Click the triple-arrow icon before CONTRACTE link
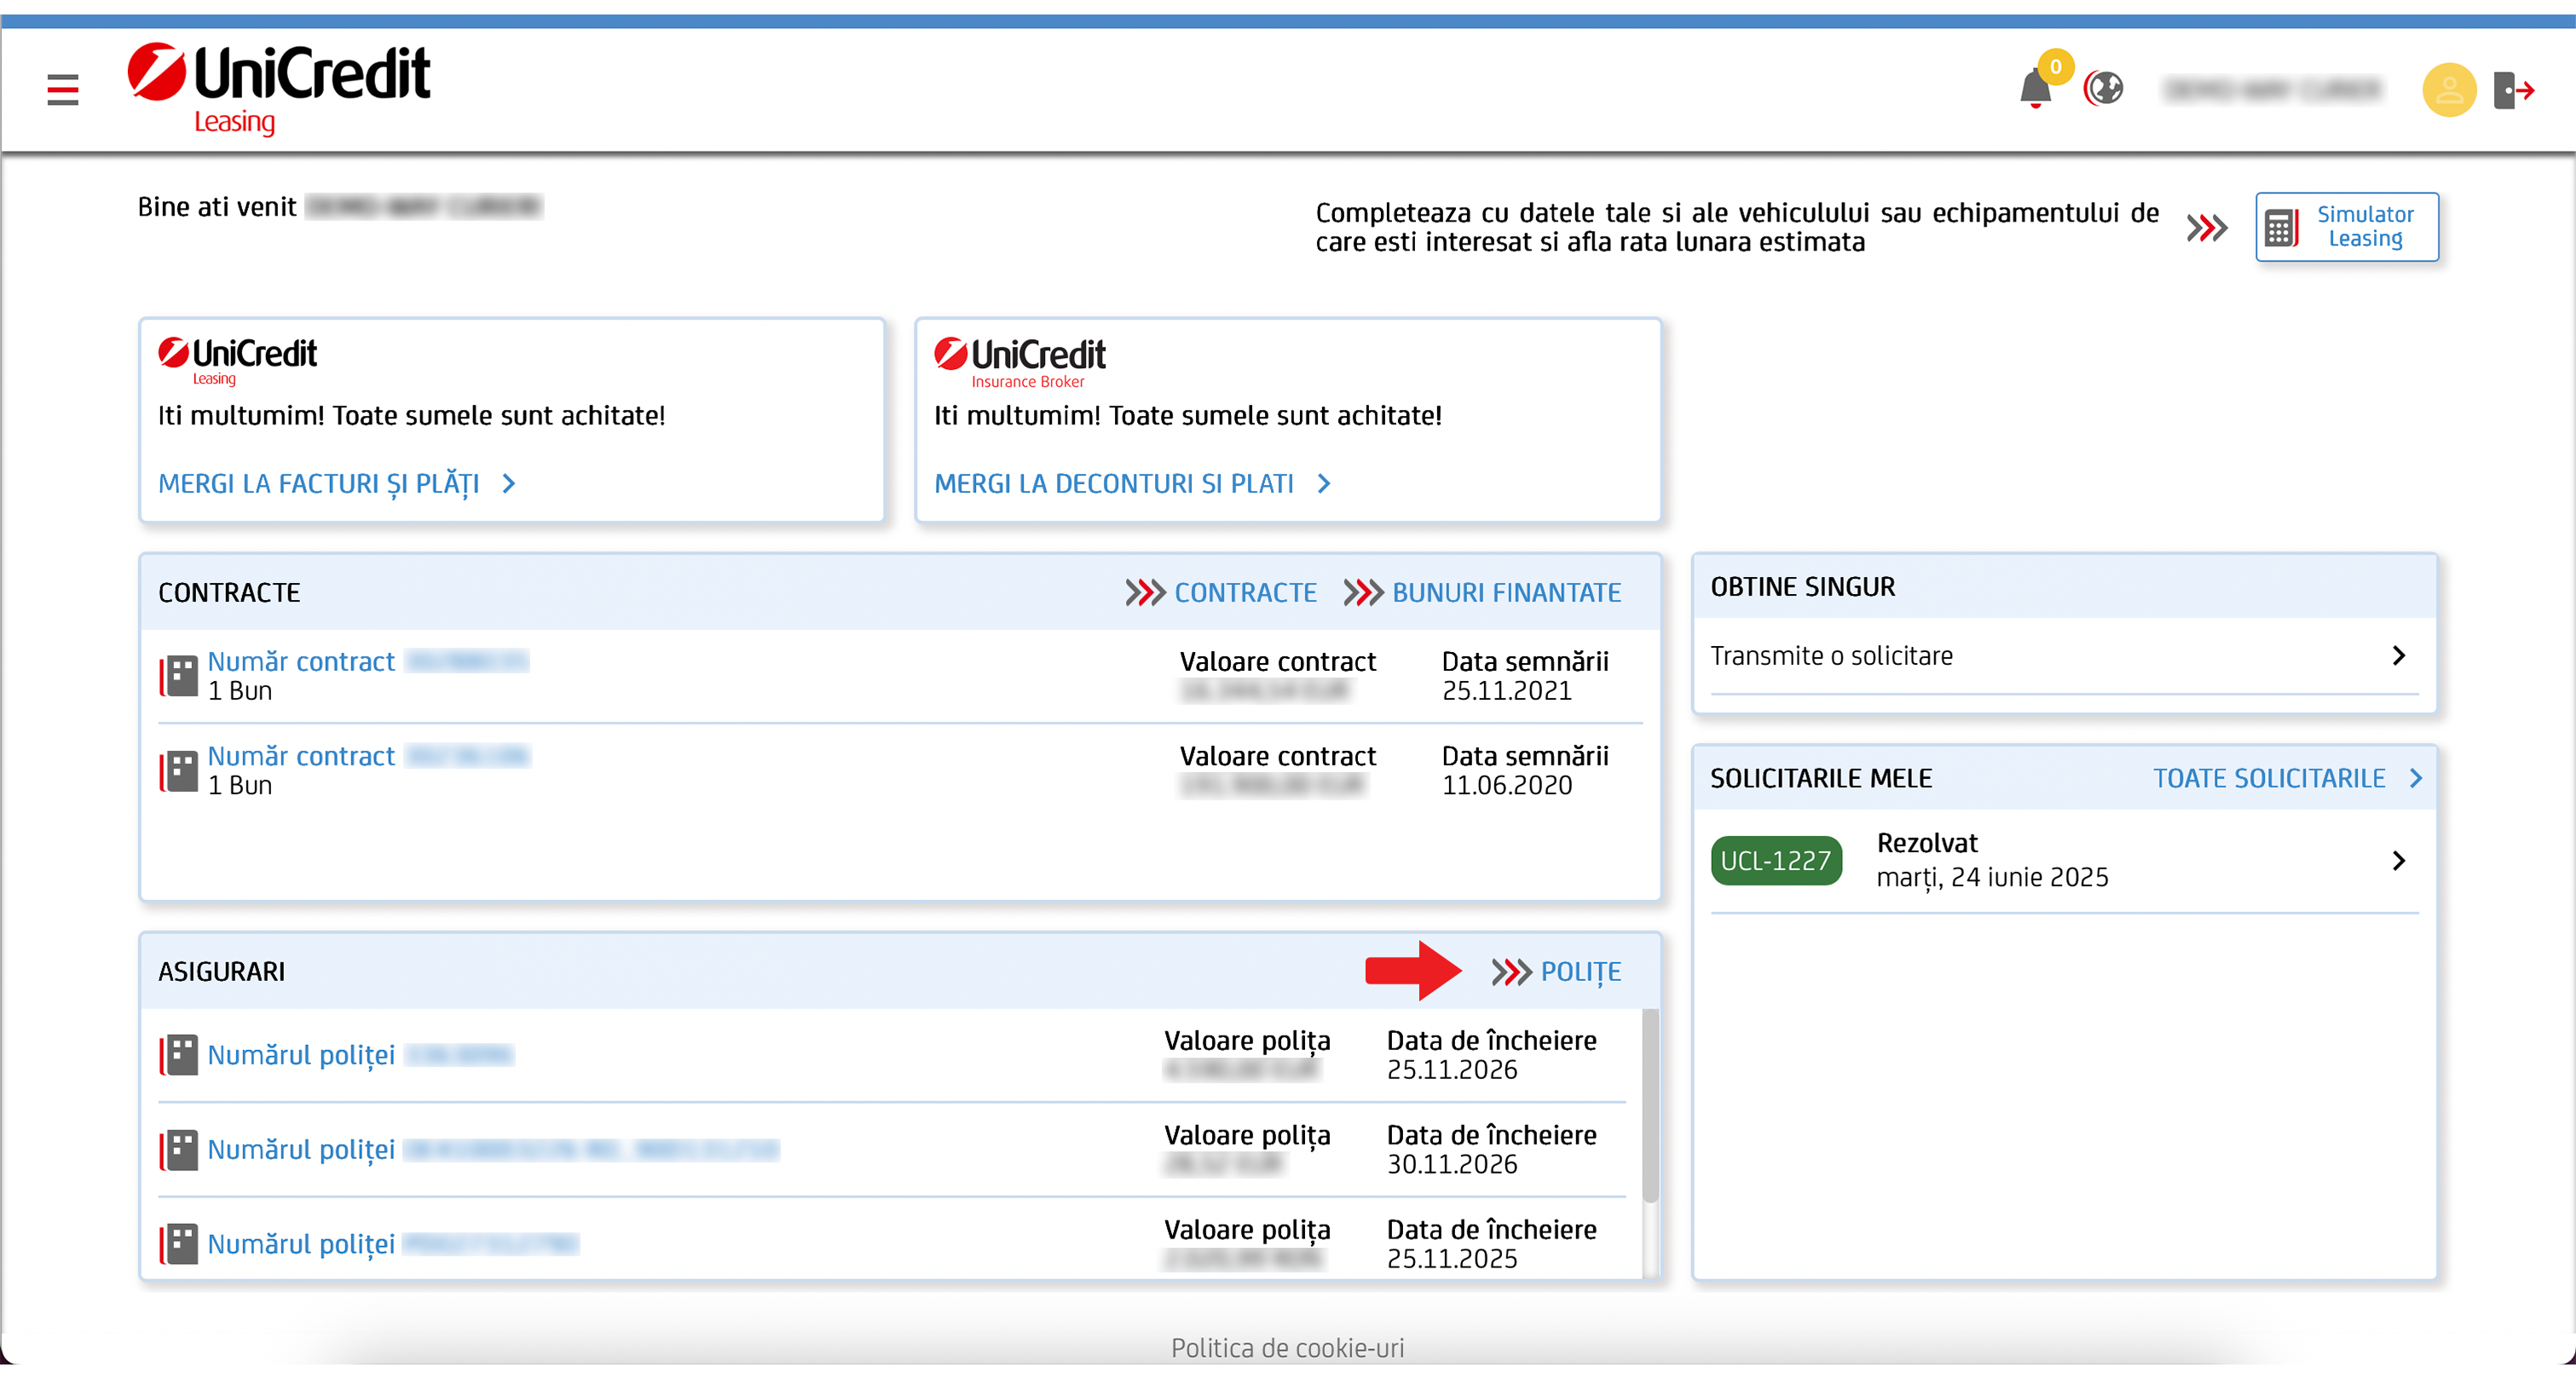Viewport: 2576px width, 1379px height. click(1145, 593)
